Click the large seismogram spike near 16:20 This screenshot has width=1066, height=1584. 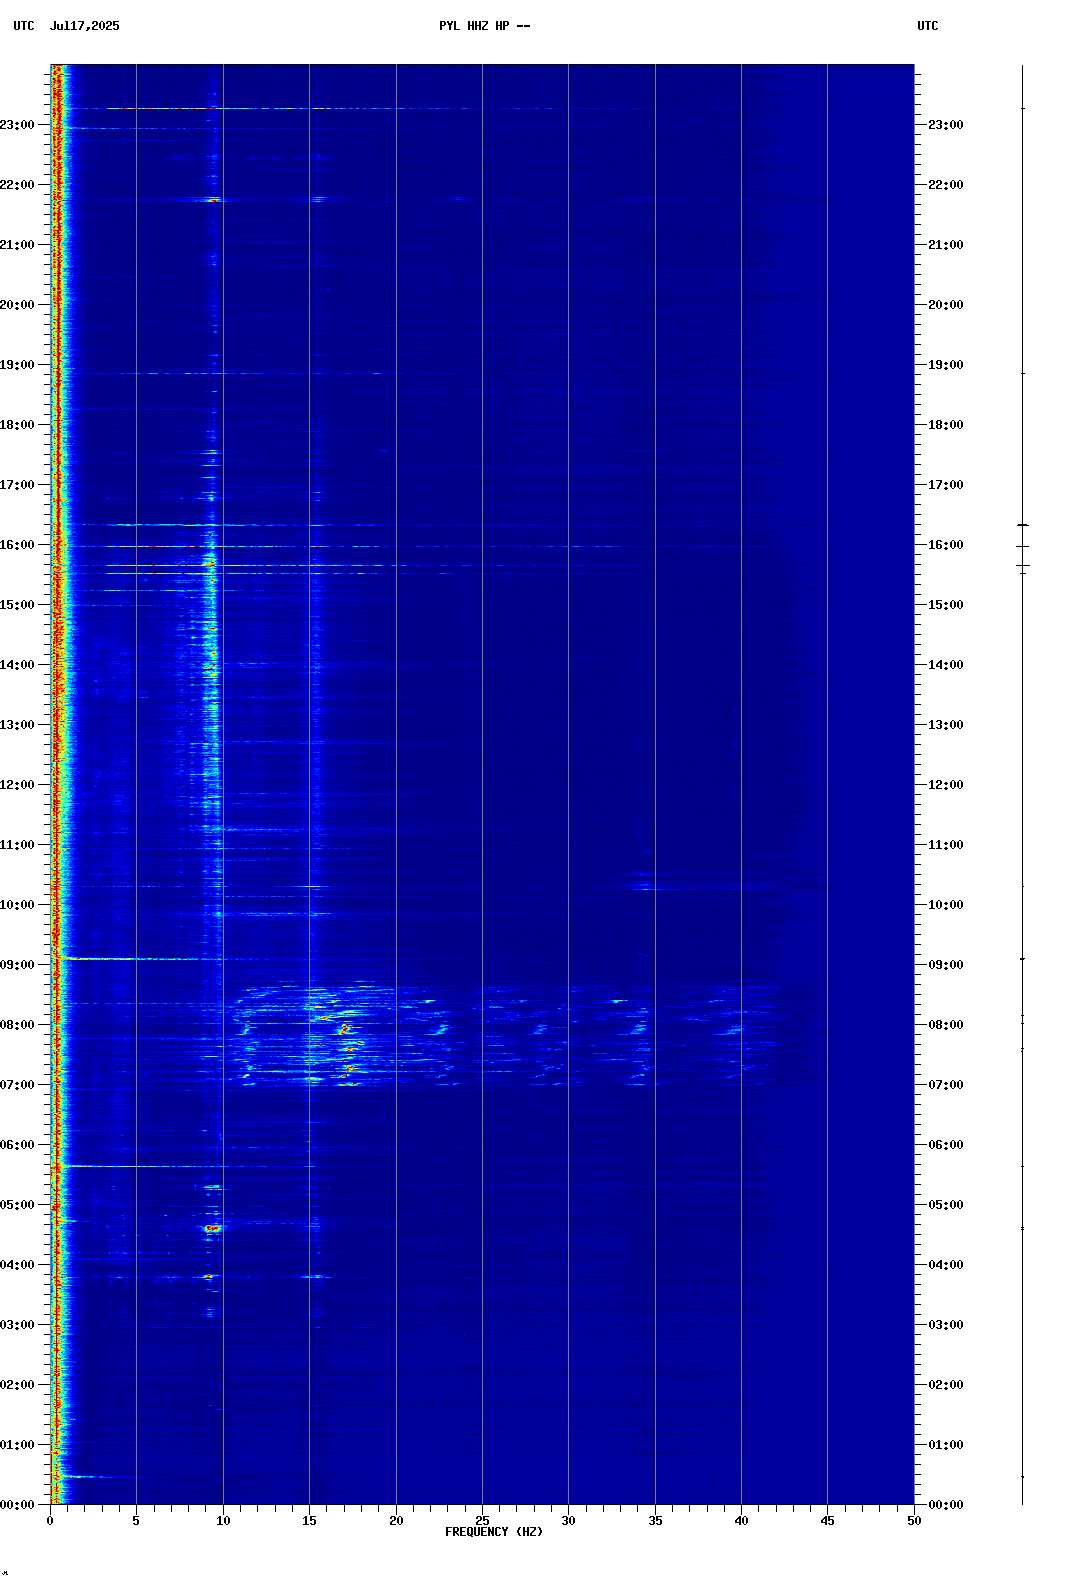point(1023,525)
